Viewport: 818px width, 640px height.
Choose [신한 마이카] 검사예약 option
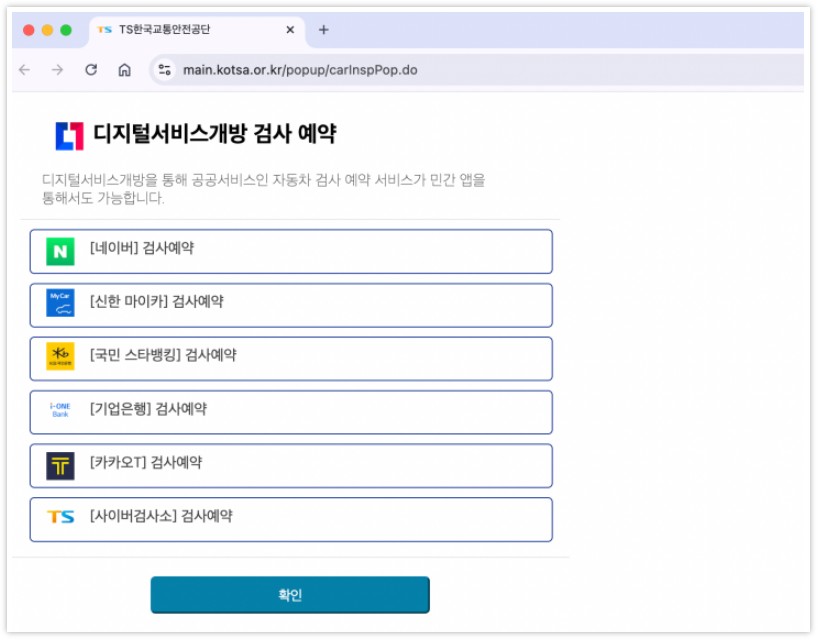click(291, 305)
